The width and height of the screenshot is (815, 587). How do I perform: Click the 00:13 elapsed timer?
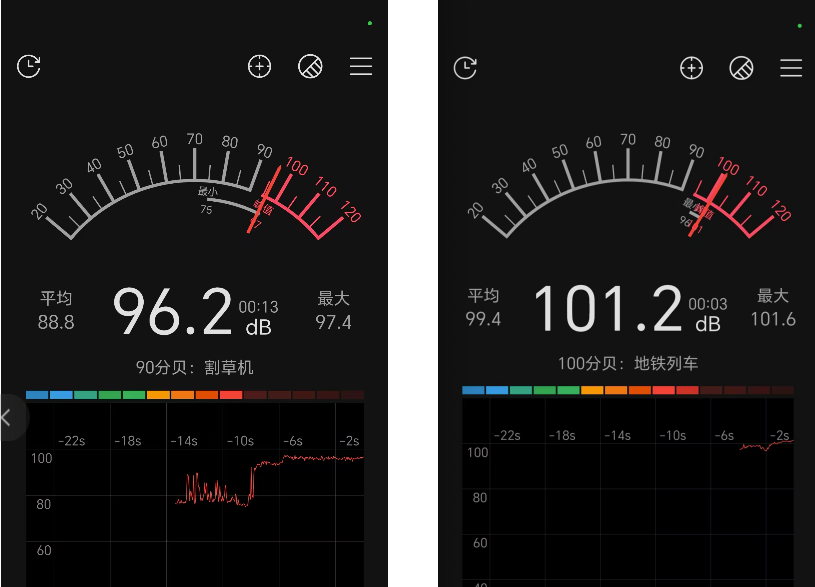click(x=258, y=307)
